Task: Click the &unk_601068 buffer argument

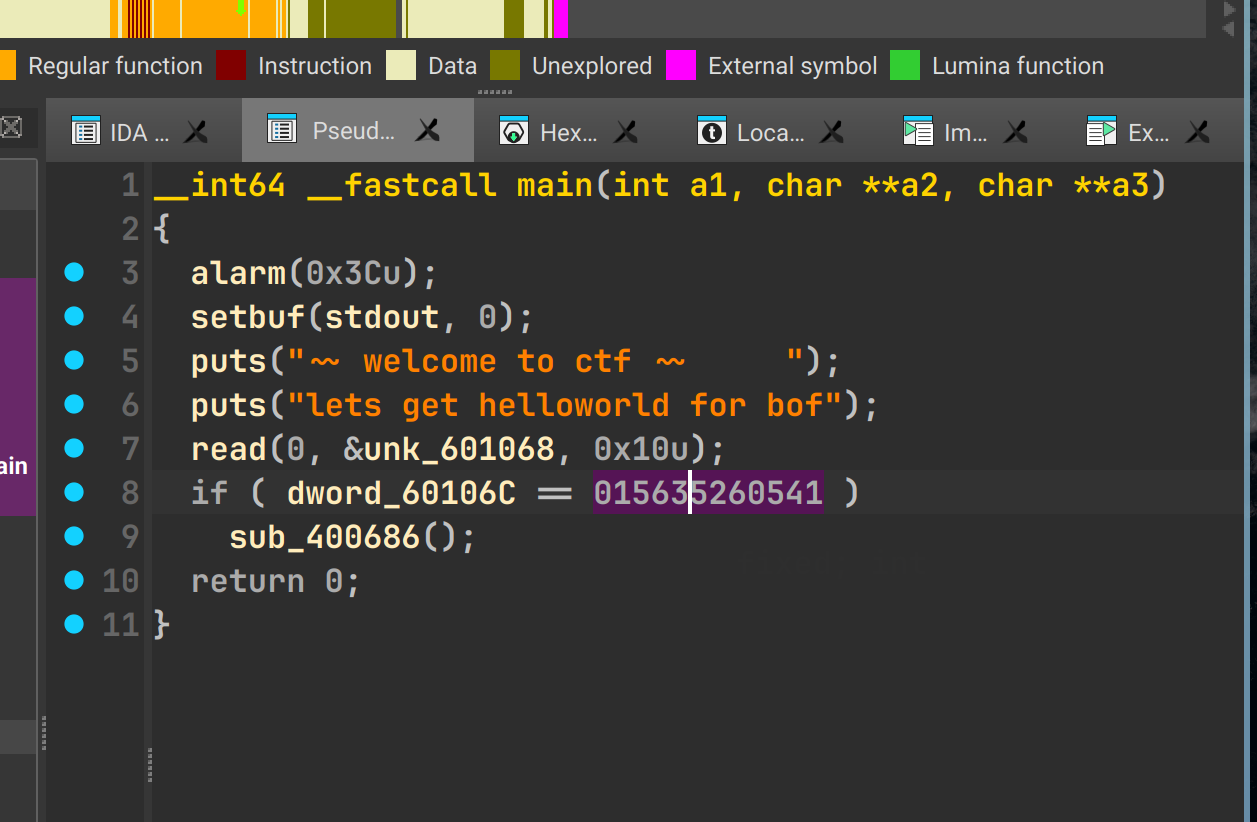Action: pos(448,449)
